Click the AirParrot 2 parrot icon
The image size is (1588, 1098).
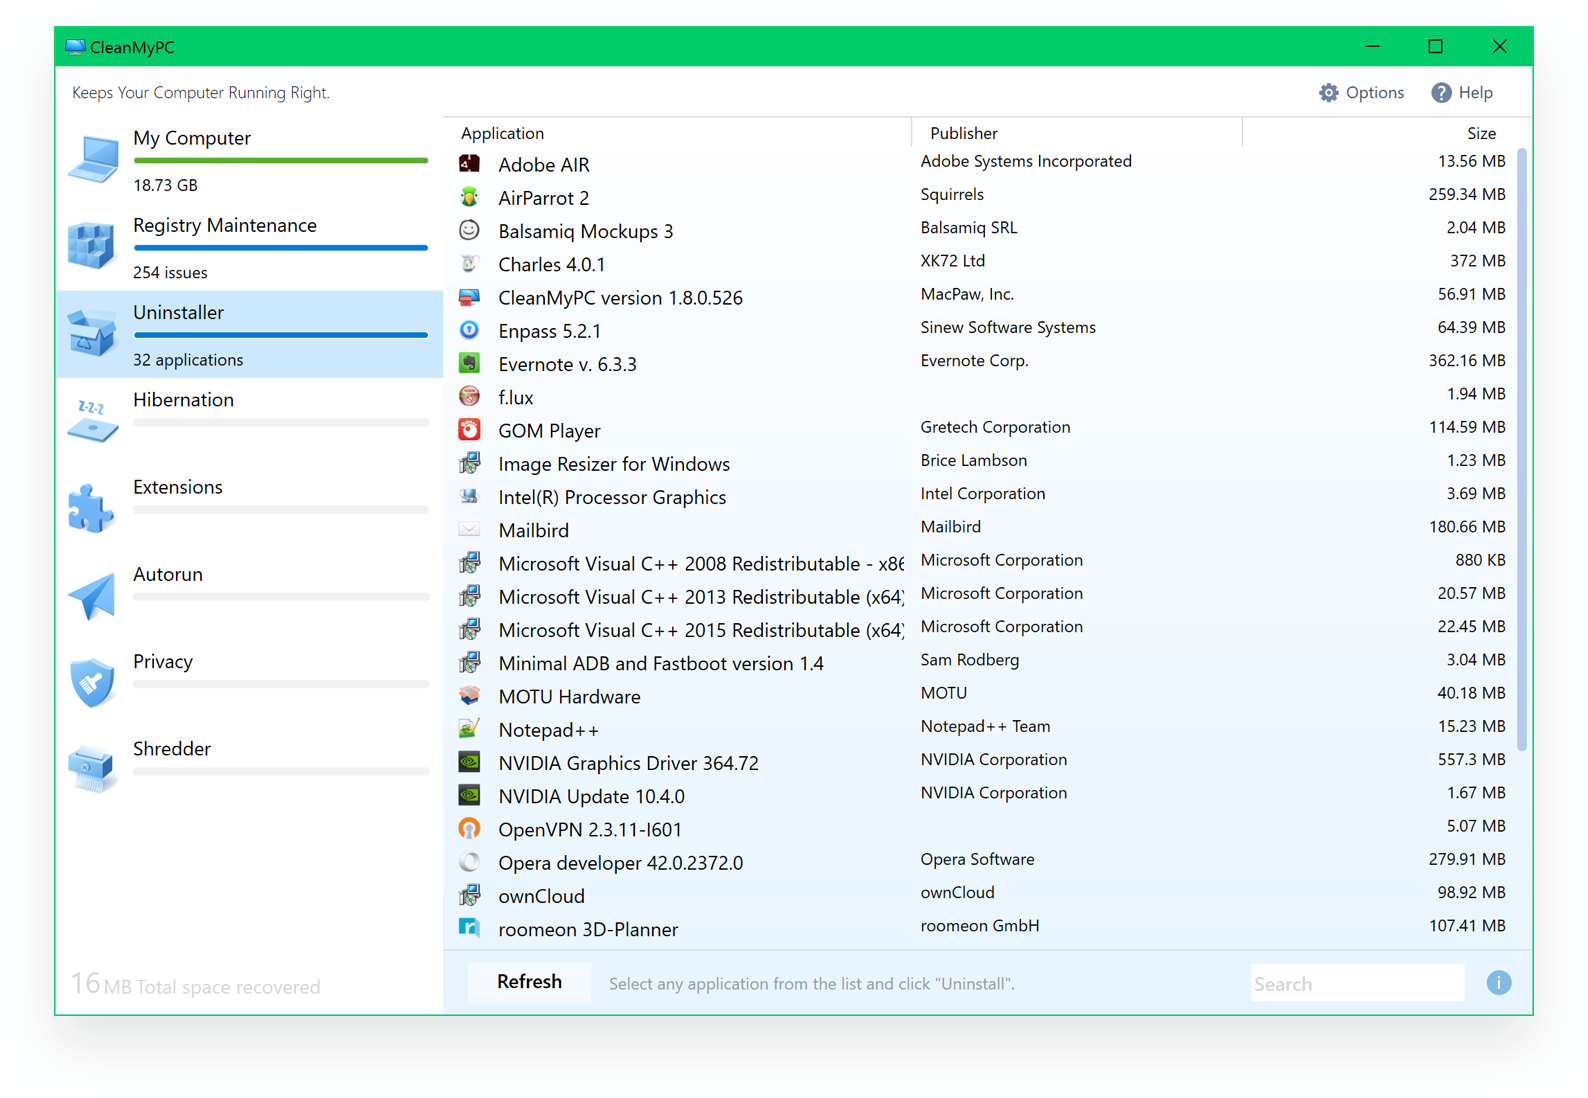[x=469, y=197]
